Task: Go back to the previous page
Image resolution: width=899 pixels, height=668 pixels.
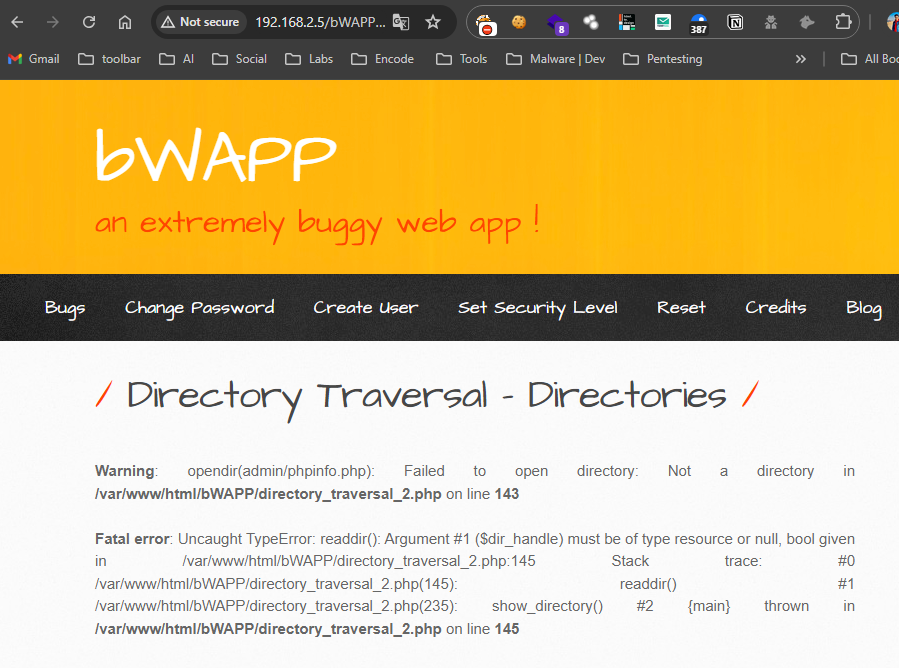Action: pos(17,22)
